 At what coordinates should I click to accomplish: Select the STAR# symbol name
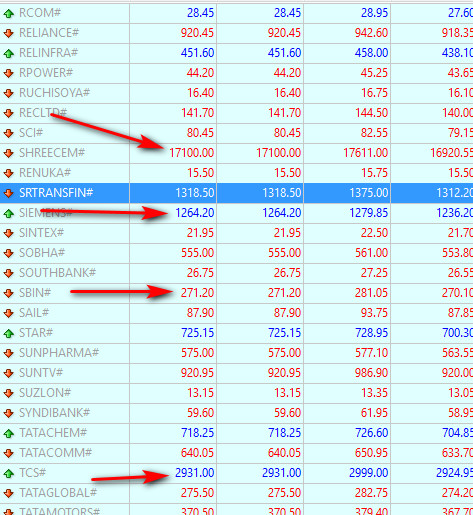pos(36,333)
